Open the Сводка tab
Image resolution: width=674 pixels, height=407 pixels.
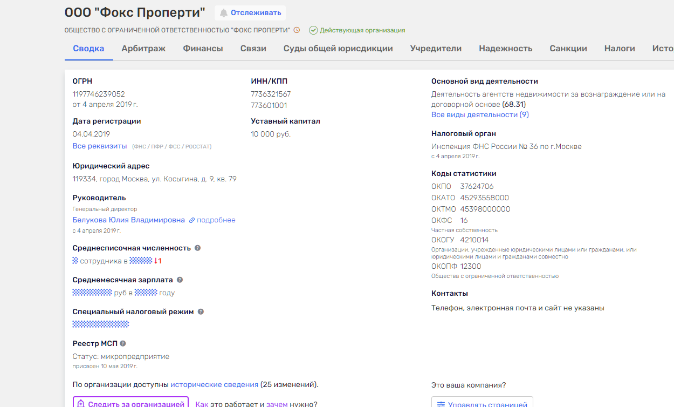pyautogui.click(x=89, y=48)
